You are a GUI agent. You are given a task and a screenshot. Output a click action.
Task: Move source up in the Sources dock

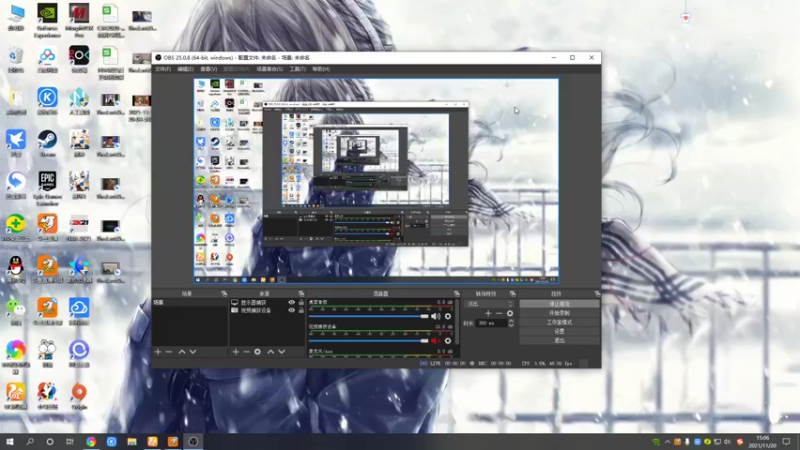(x=270, y=352)
